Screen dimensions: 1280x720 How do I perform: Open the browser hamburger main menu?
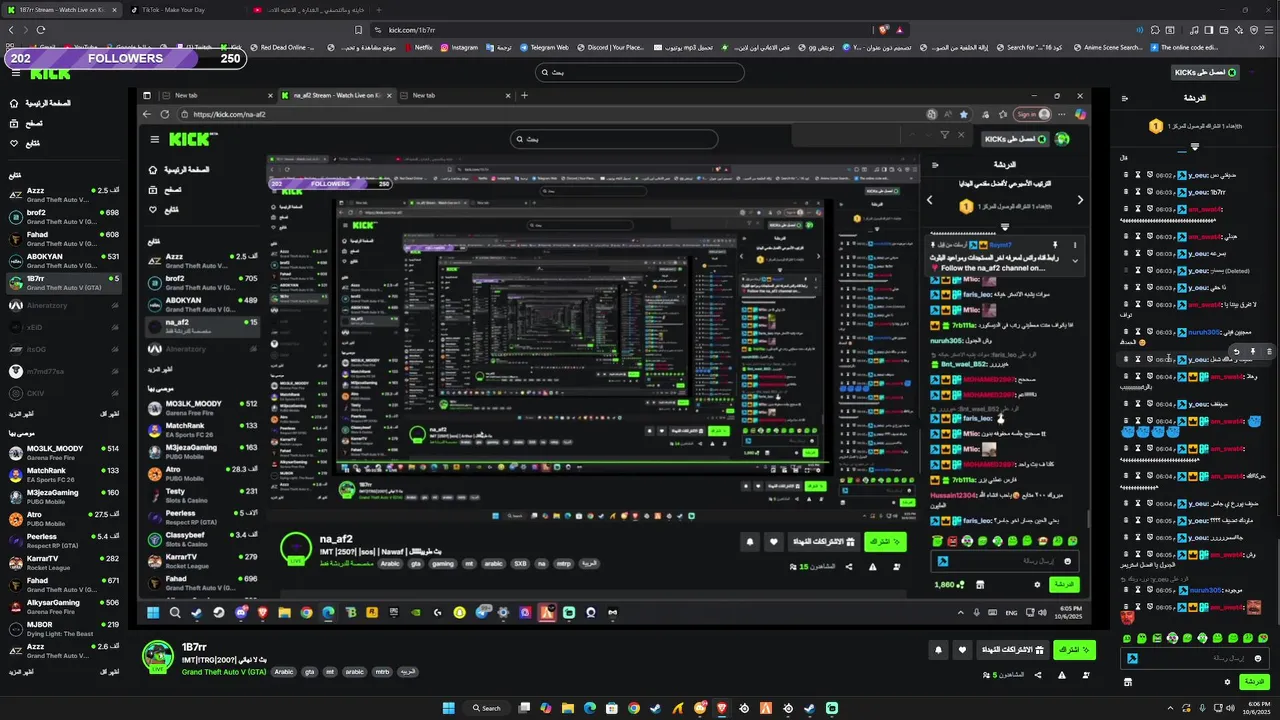1269,30
